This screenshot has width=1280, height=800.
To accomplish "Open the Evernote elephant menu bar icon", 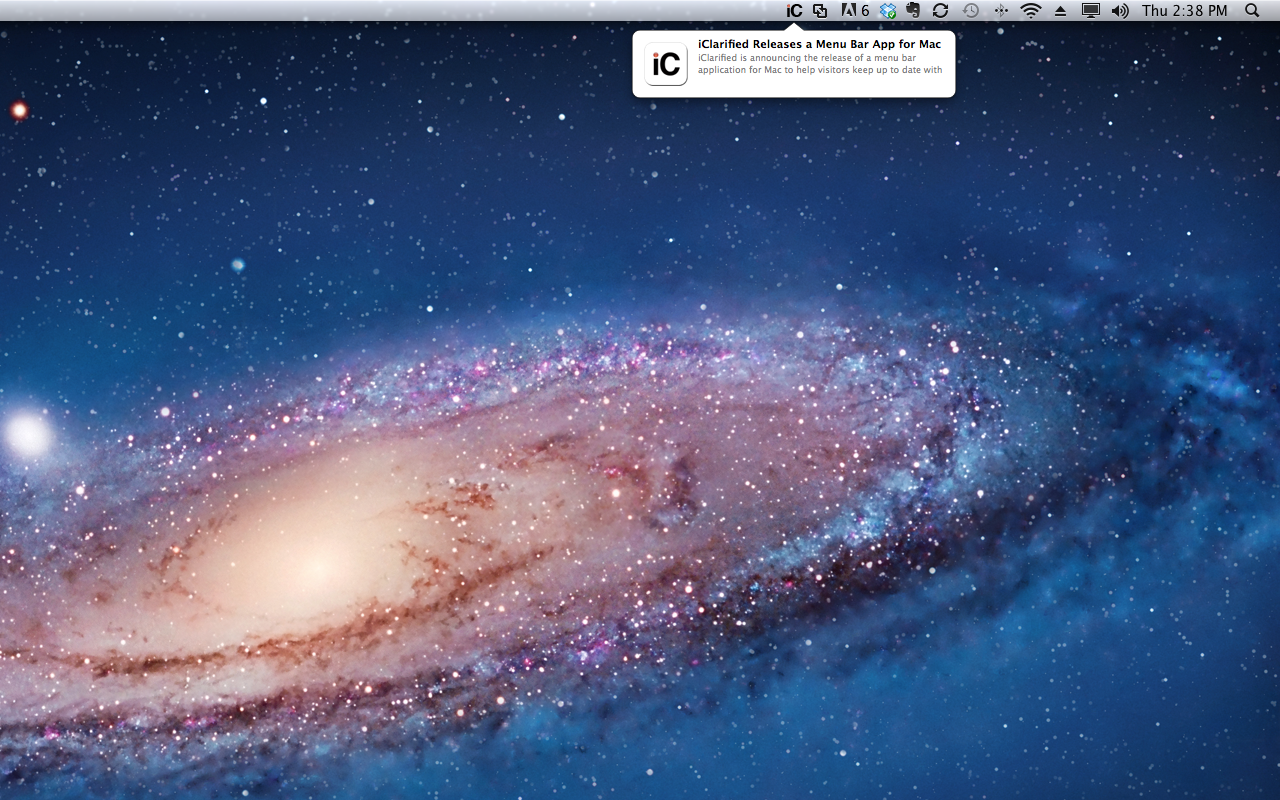I will click(x=913, y=11).
